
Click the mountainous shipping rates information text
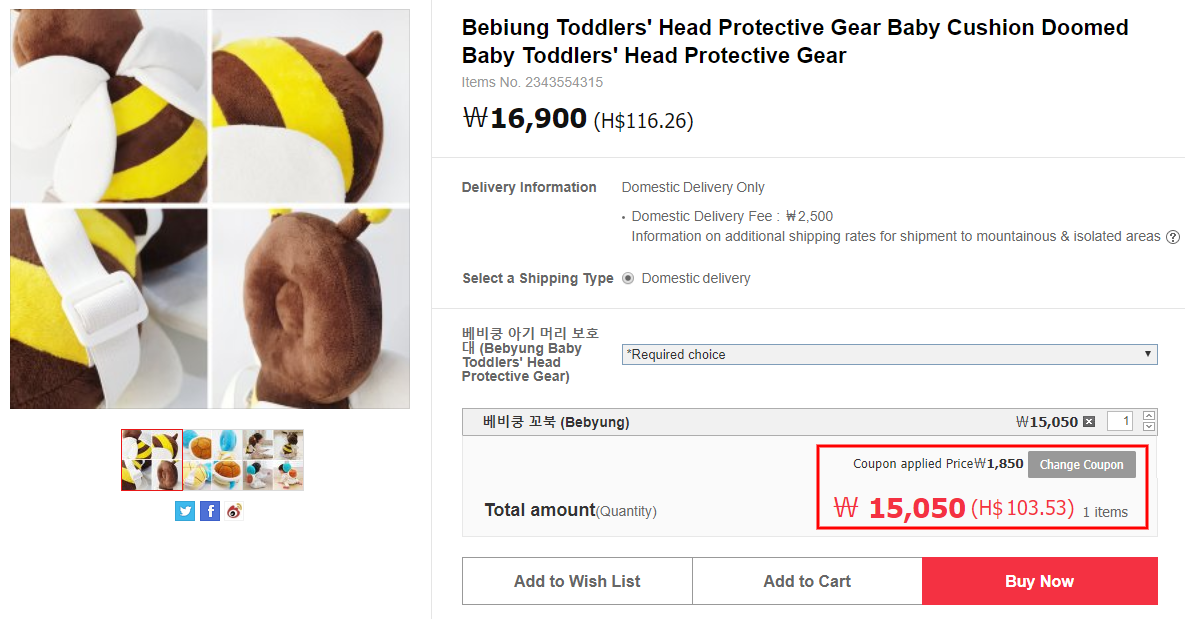click(895, 237)
